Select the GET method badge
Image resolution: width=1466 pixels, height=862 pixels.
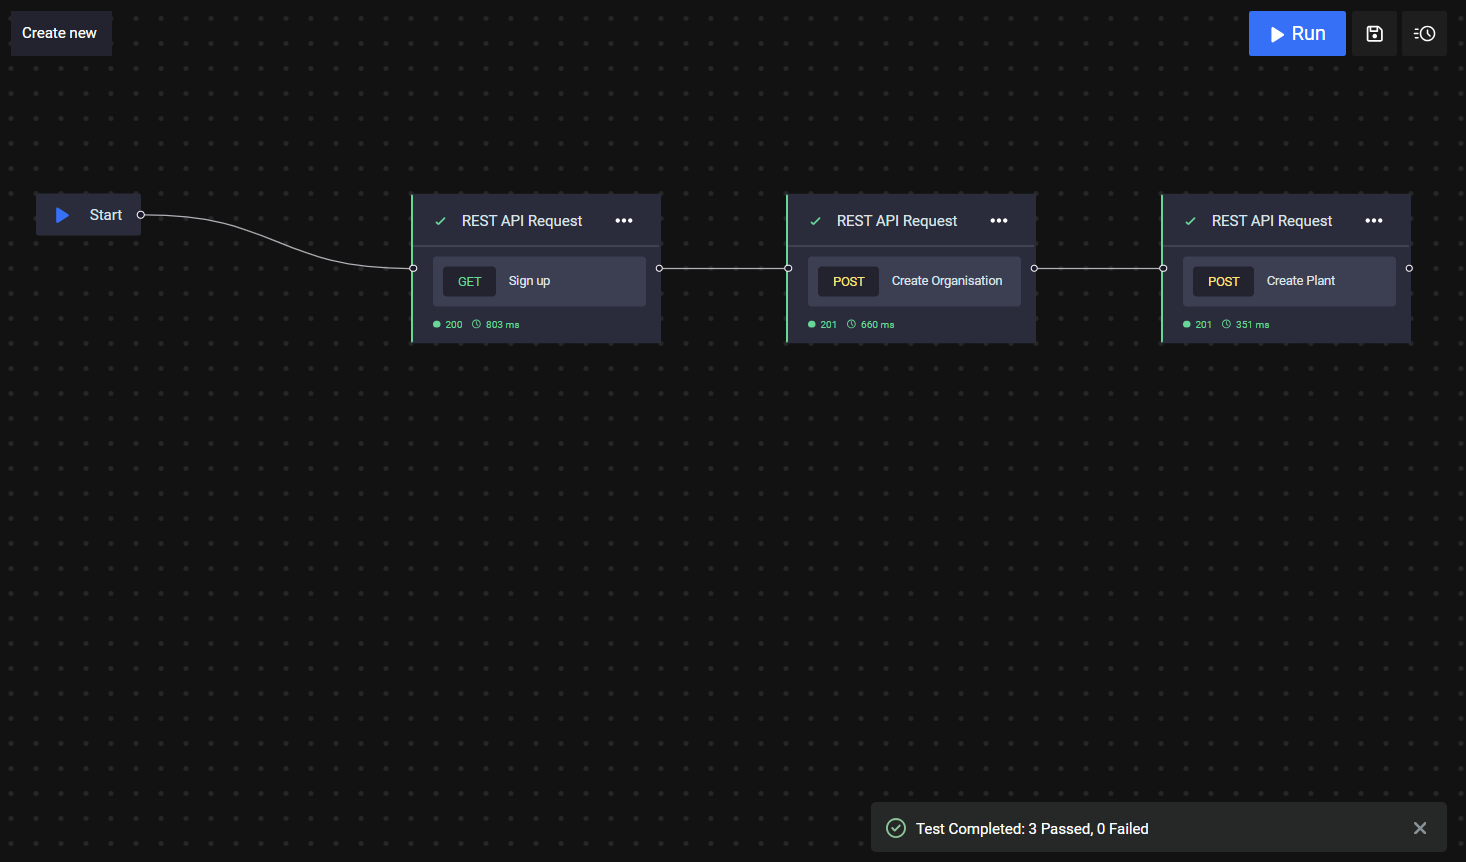[x=469, y=282]
